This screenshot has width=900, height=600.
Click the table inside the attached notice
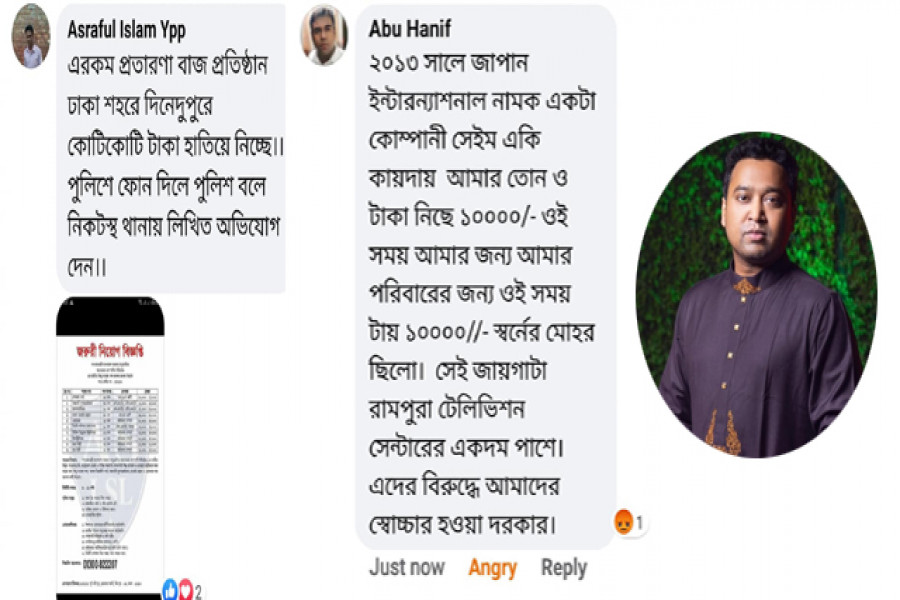pos(110,421)
